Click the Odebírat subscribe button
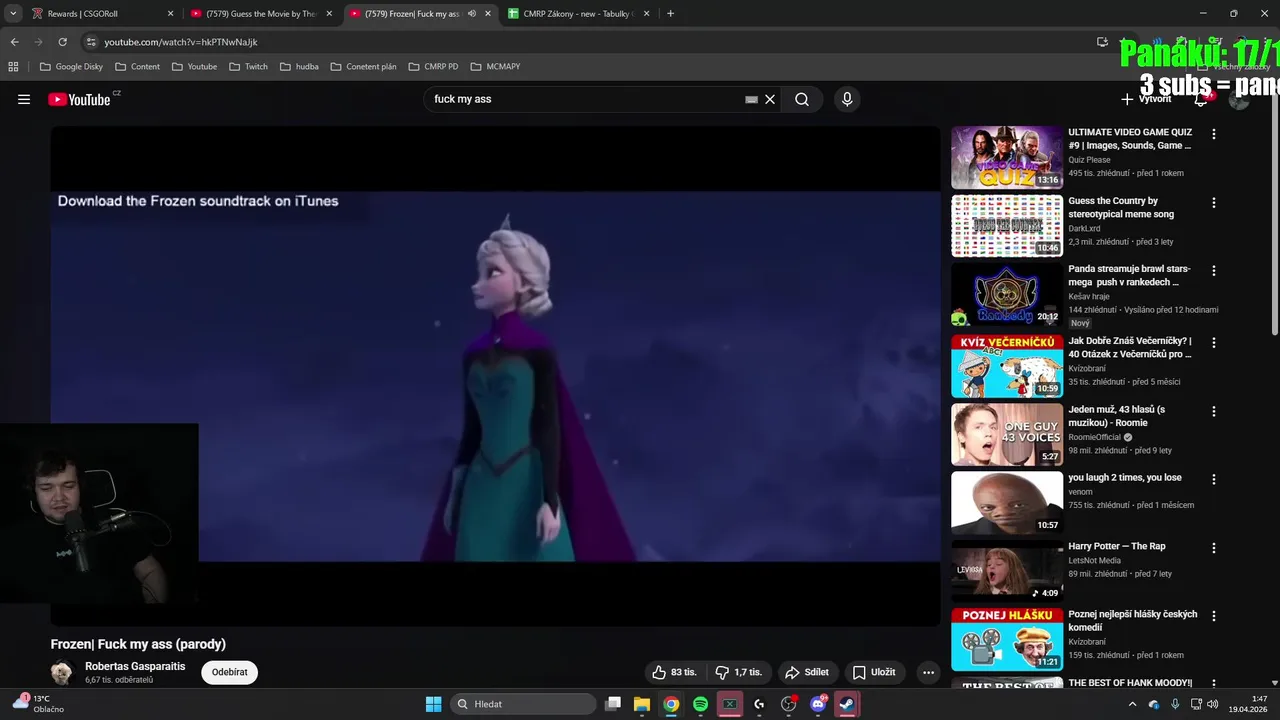 [229, 672]
